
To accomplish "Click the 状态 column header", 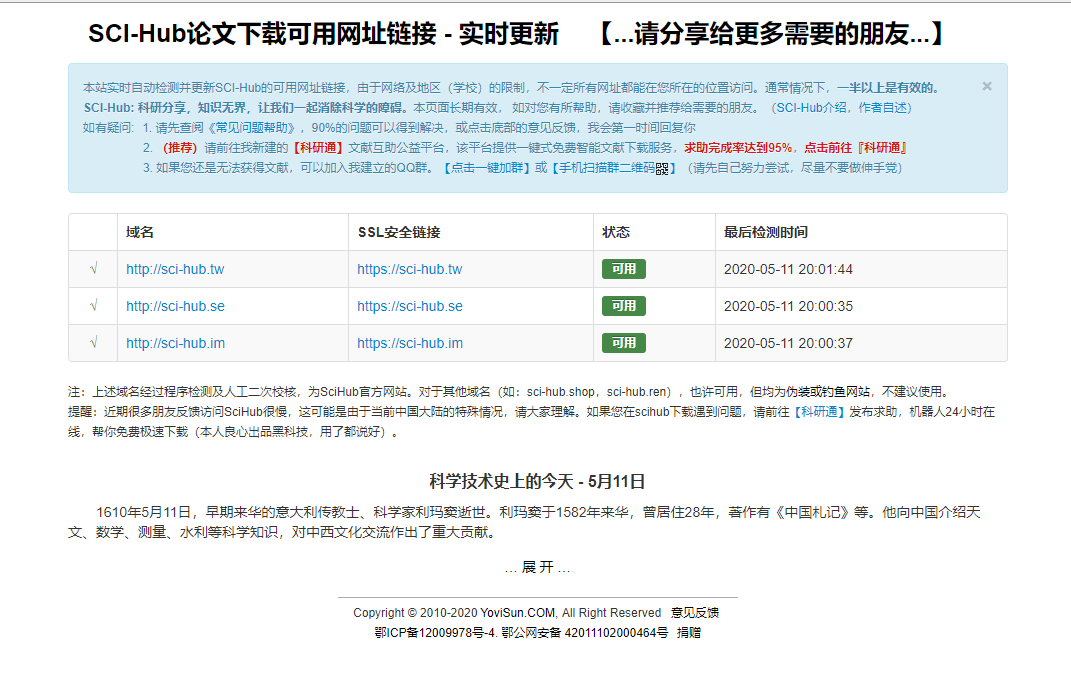I will click(615, 232).
